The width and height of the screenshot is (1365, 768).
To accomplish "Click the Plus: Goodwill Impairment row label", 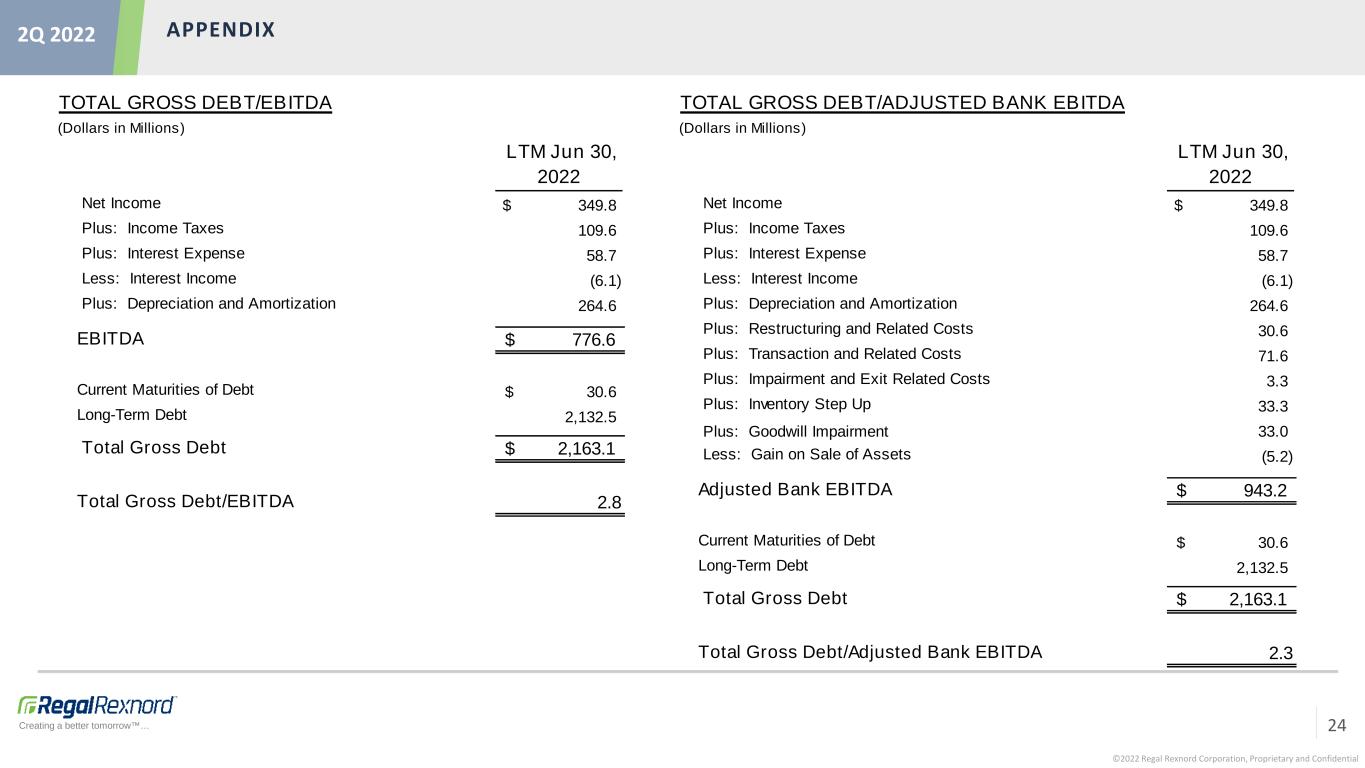I will [x=795, y=432].
